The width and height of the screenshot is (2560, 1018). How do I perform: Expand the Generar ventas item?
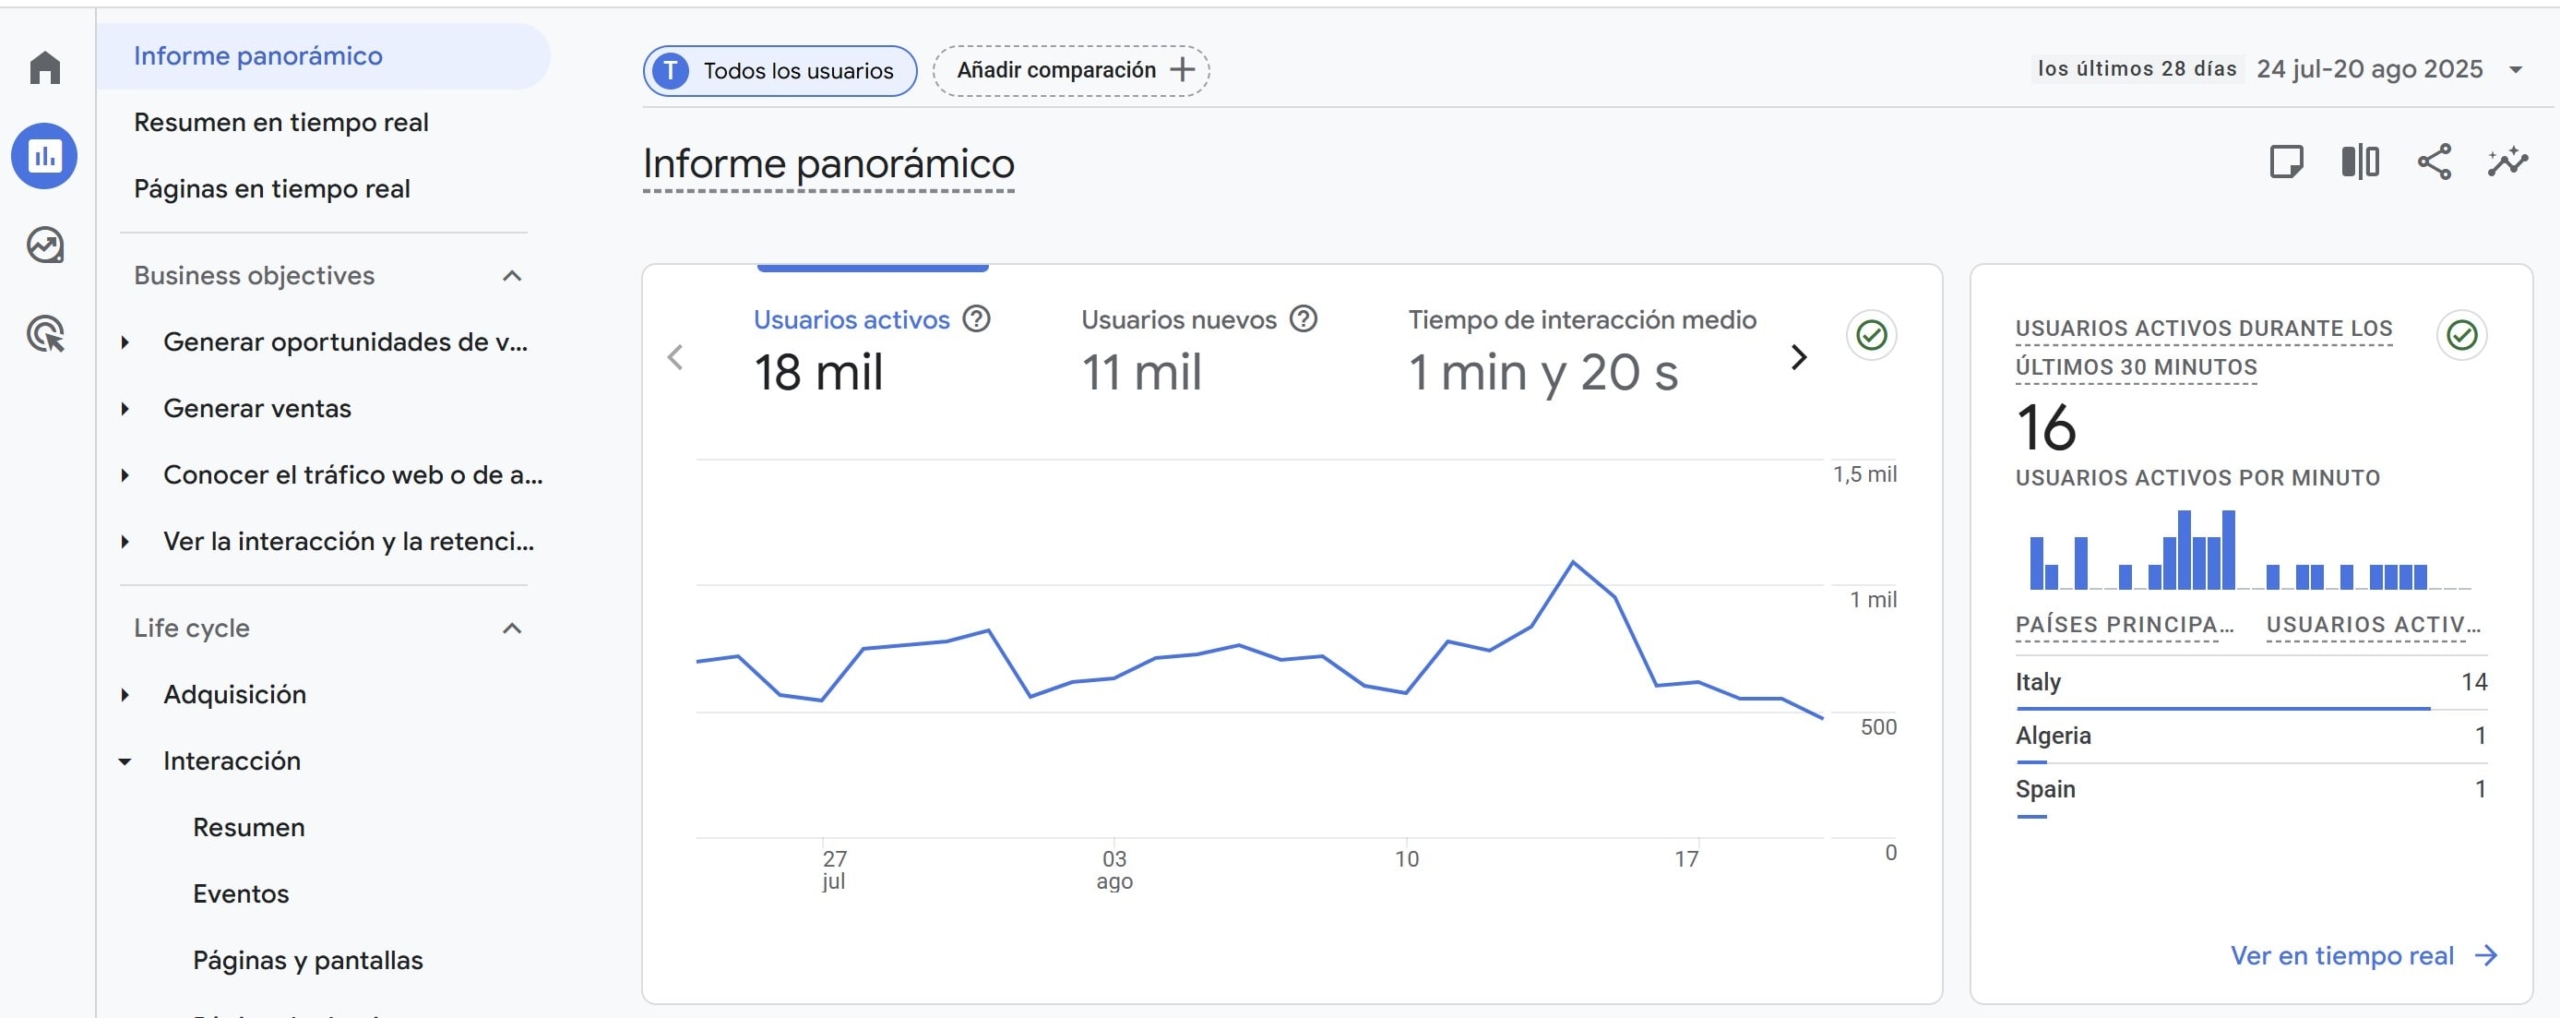[125, 409]
